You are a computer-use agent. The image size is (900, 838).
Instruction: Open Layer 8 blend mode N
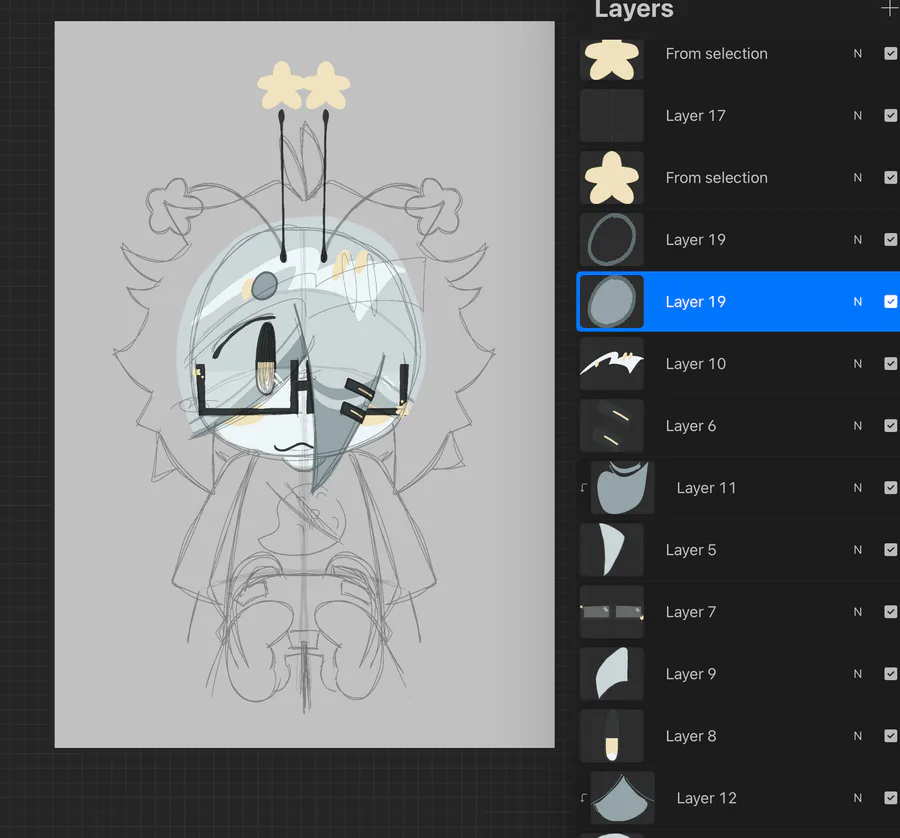(858, 735)
